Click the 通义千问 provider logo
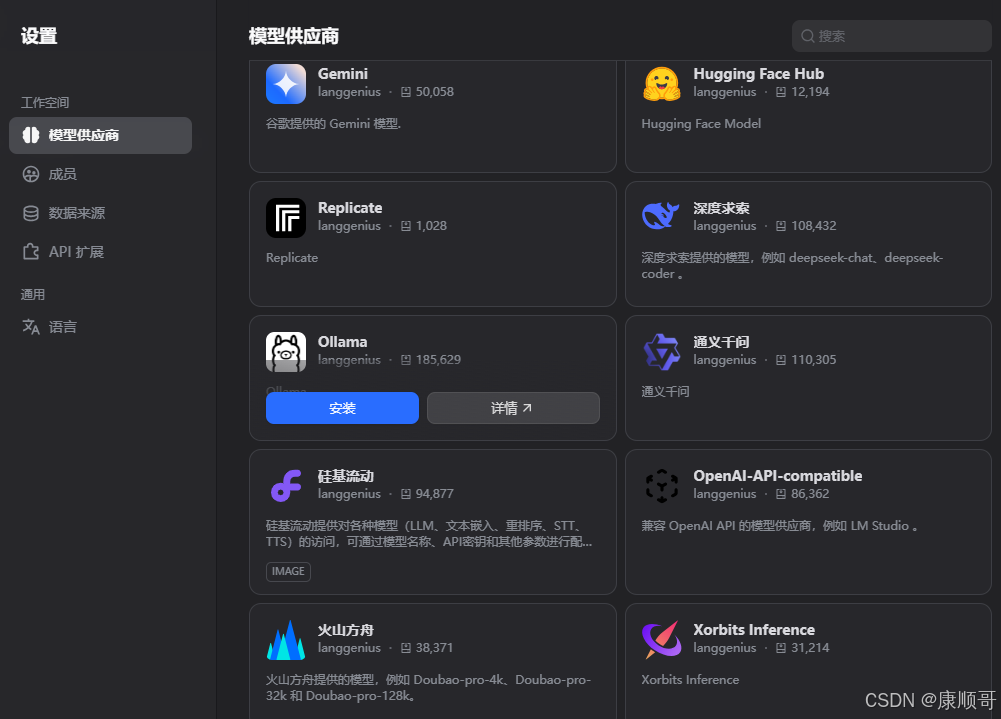This screenshot has width=1001, height=719. tap(661, 352)
